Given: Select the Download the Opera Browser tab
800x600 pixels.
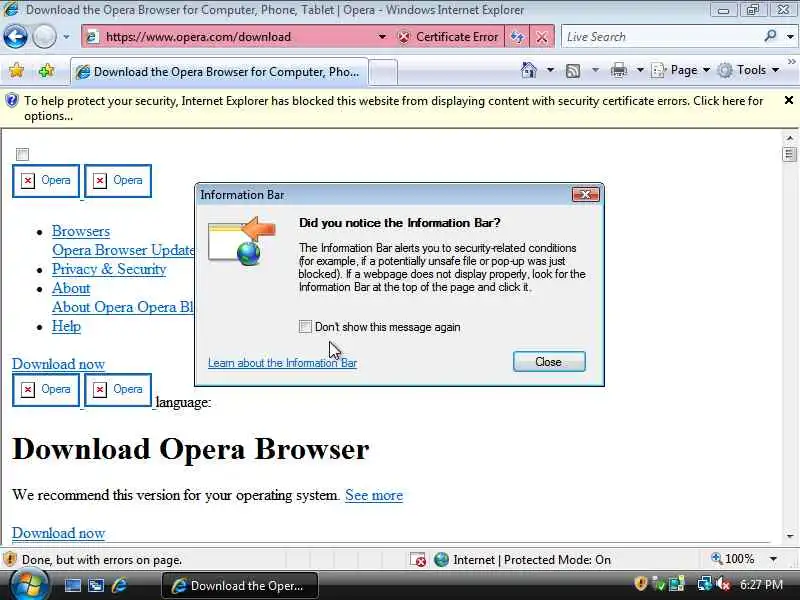Looking at the screenshot, I should pyautogui.click(x=219, y=72).
